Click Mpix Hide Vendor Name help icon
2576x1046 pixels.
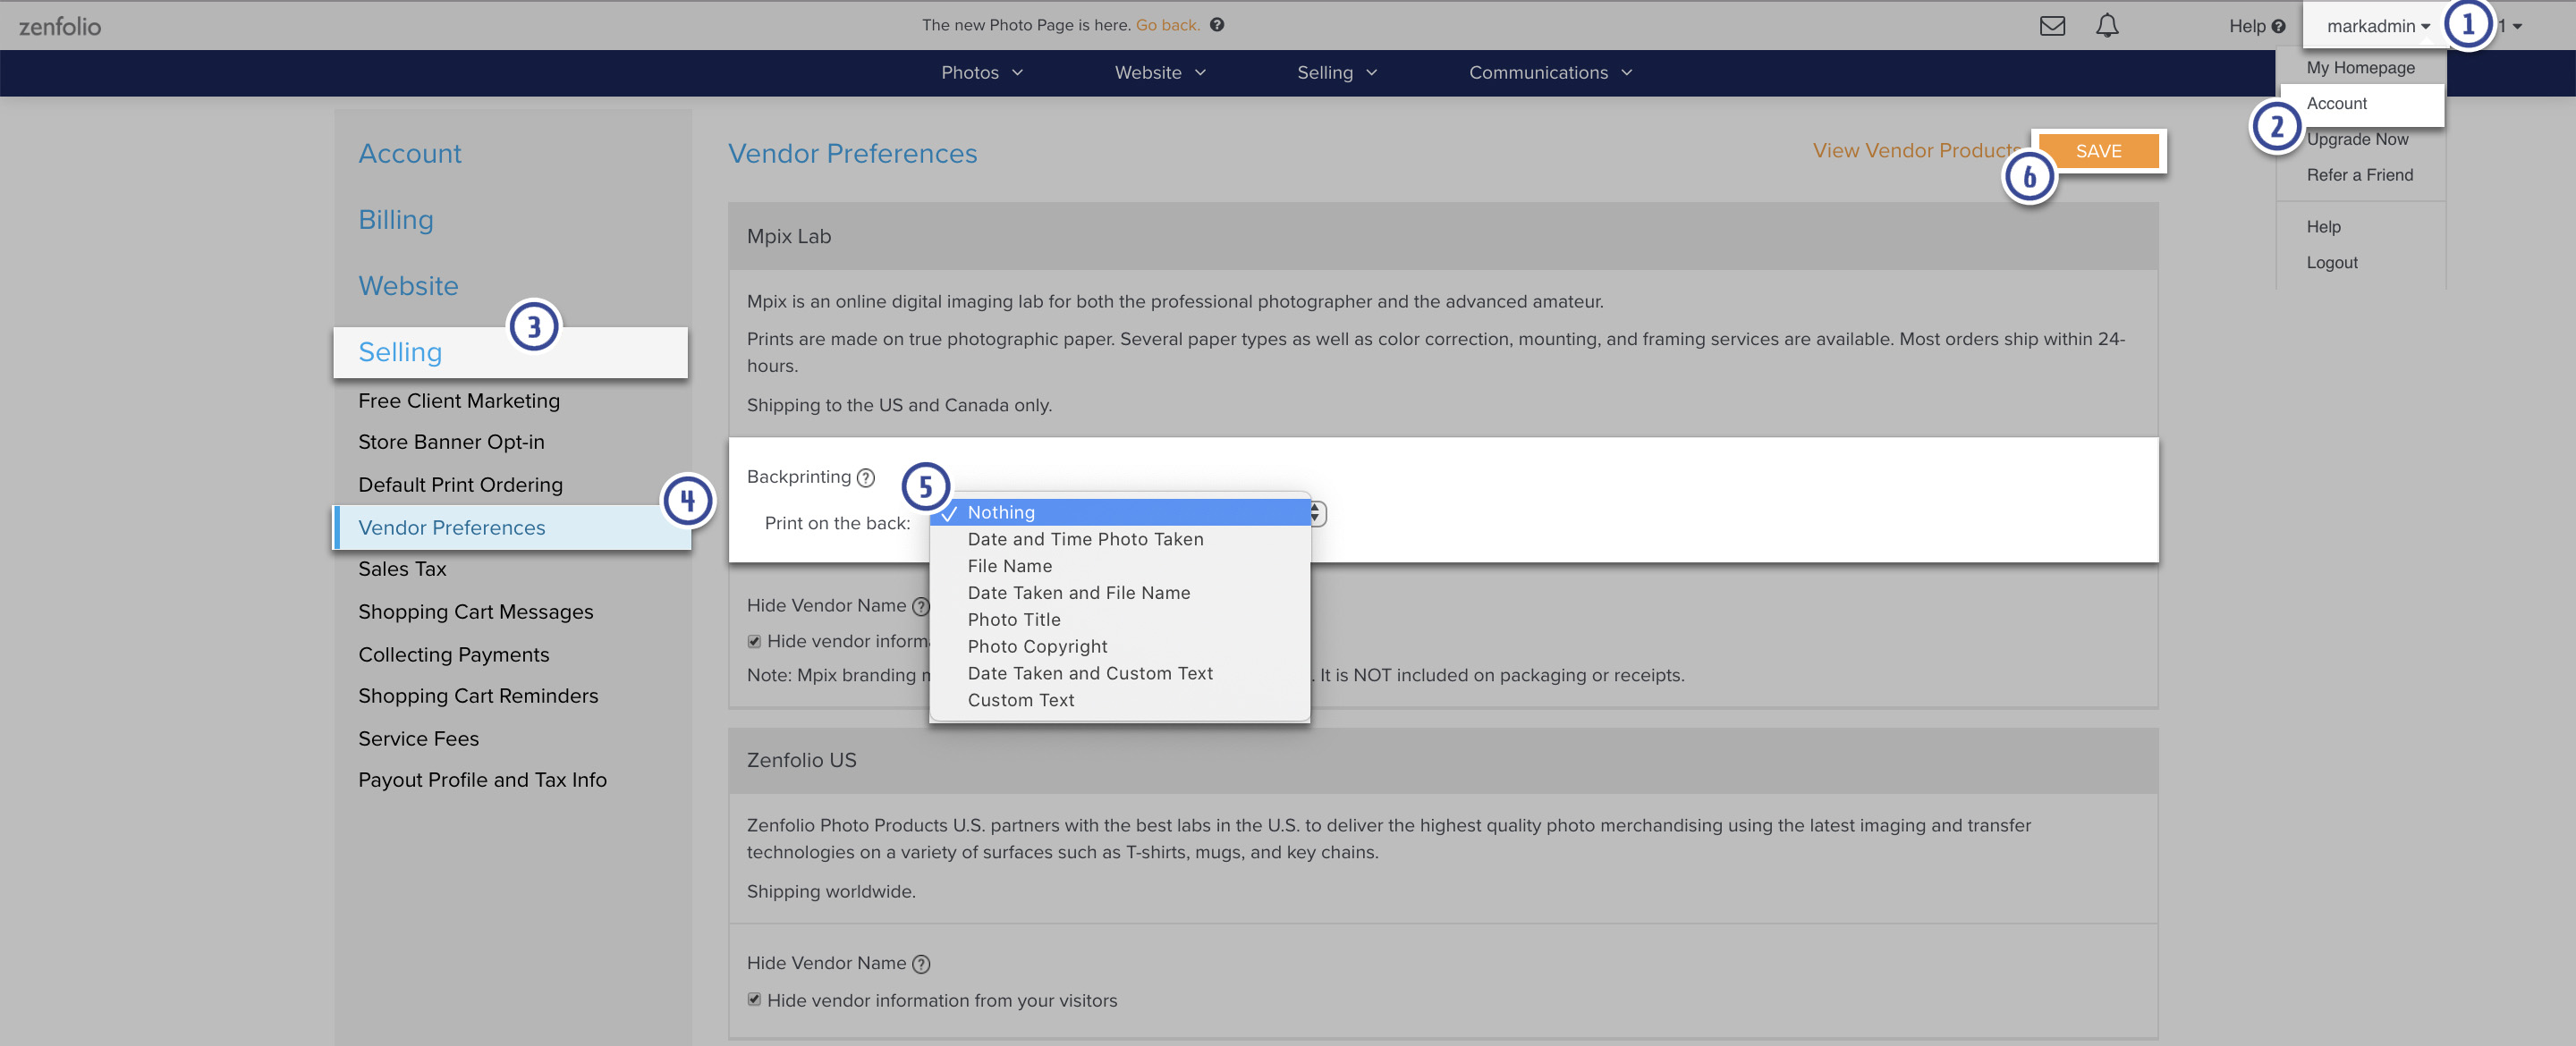click(921, 606)
